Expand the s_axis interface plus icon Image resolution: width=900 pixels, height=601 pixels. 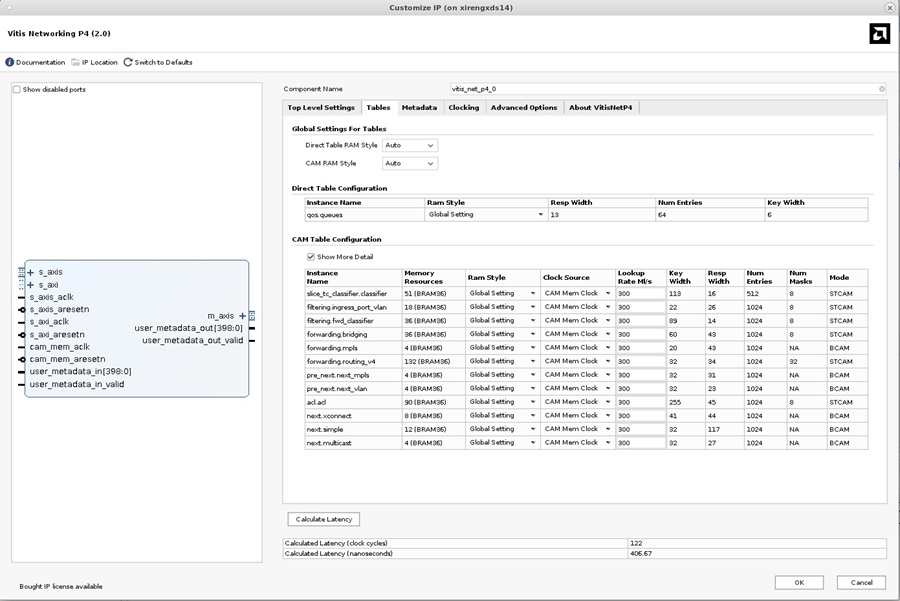(x=31, y=272)
